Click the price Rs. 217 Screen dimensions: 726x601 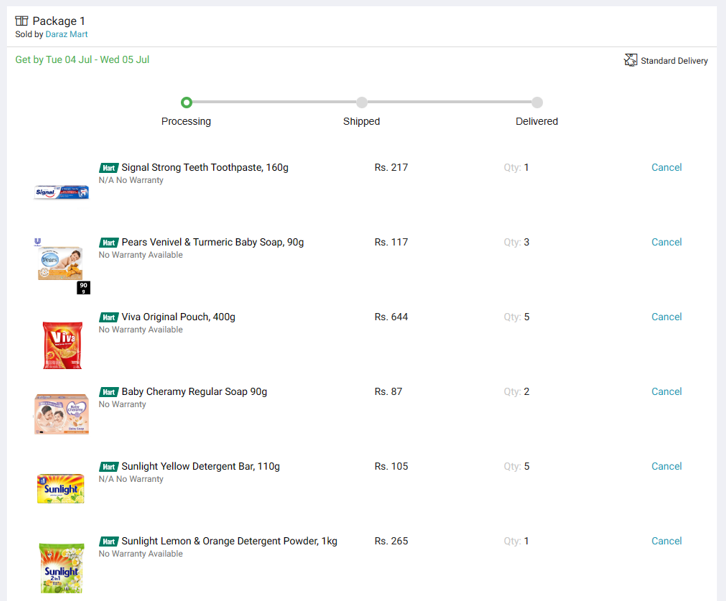coord(391,168)
